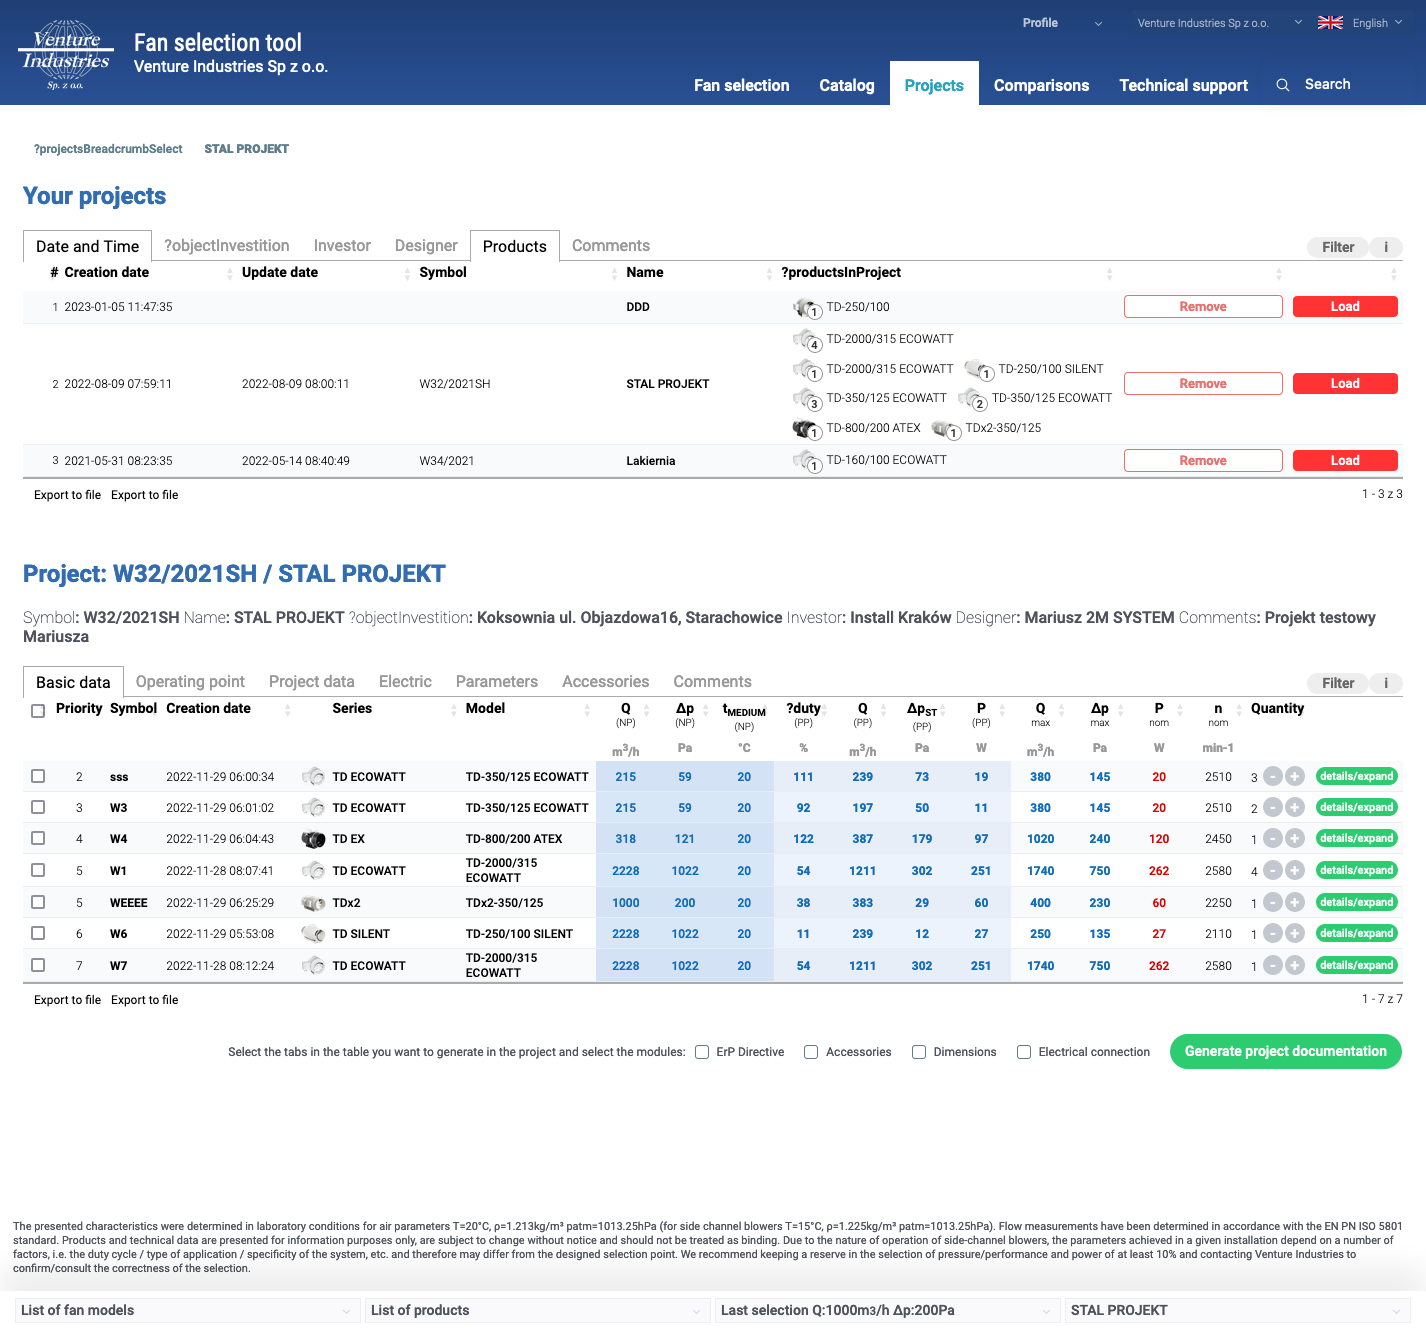This screenshot has height=1330, width=1426.
Task: Enable the Electrical connection module checkbox
Action: click(x=1024, y=1052)
